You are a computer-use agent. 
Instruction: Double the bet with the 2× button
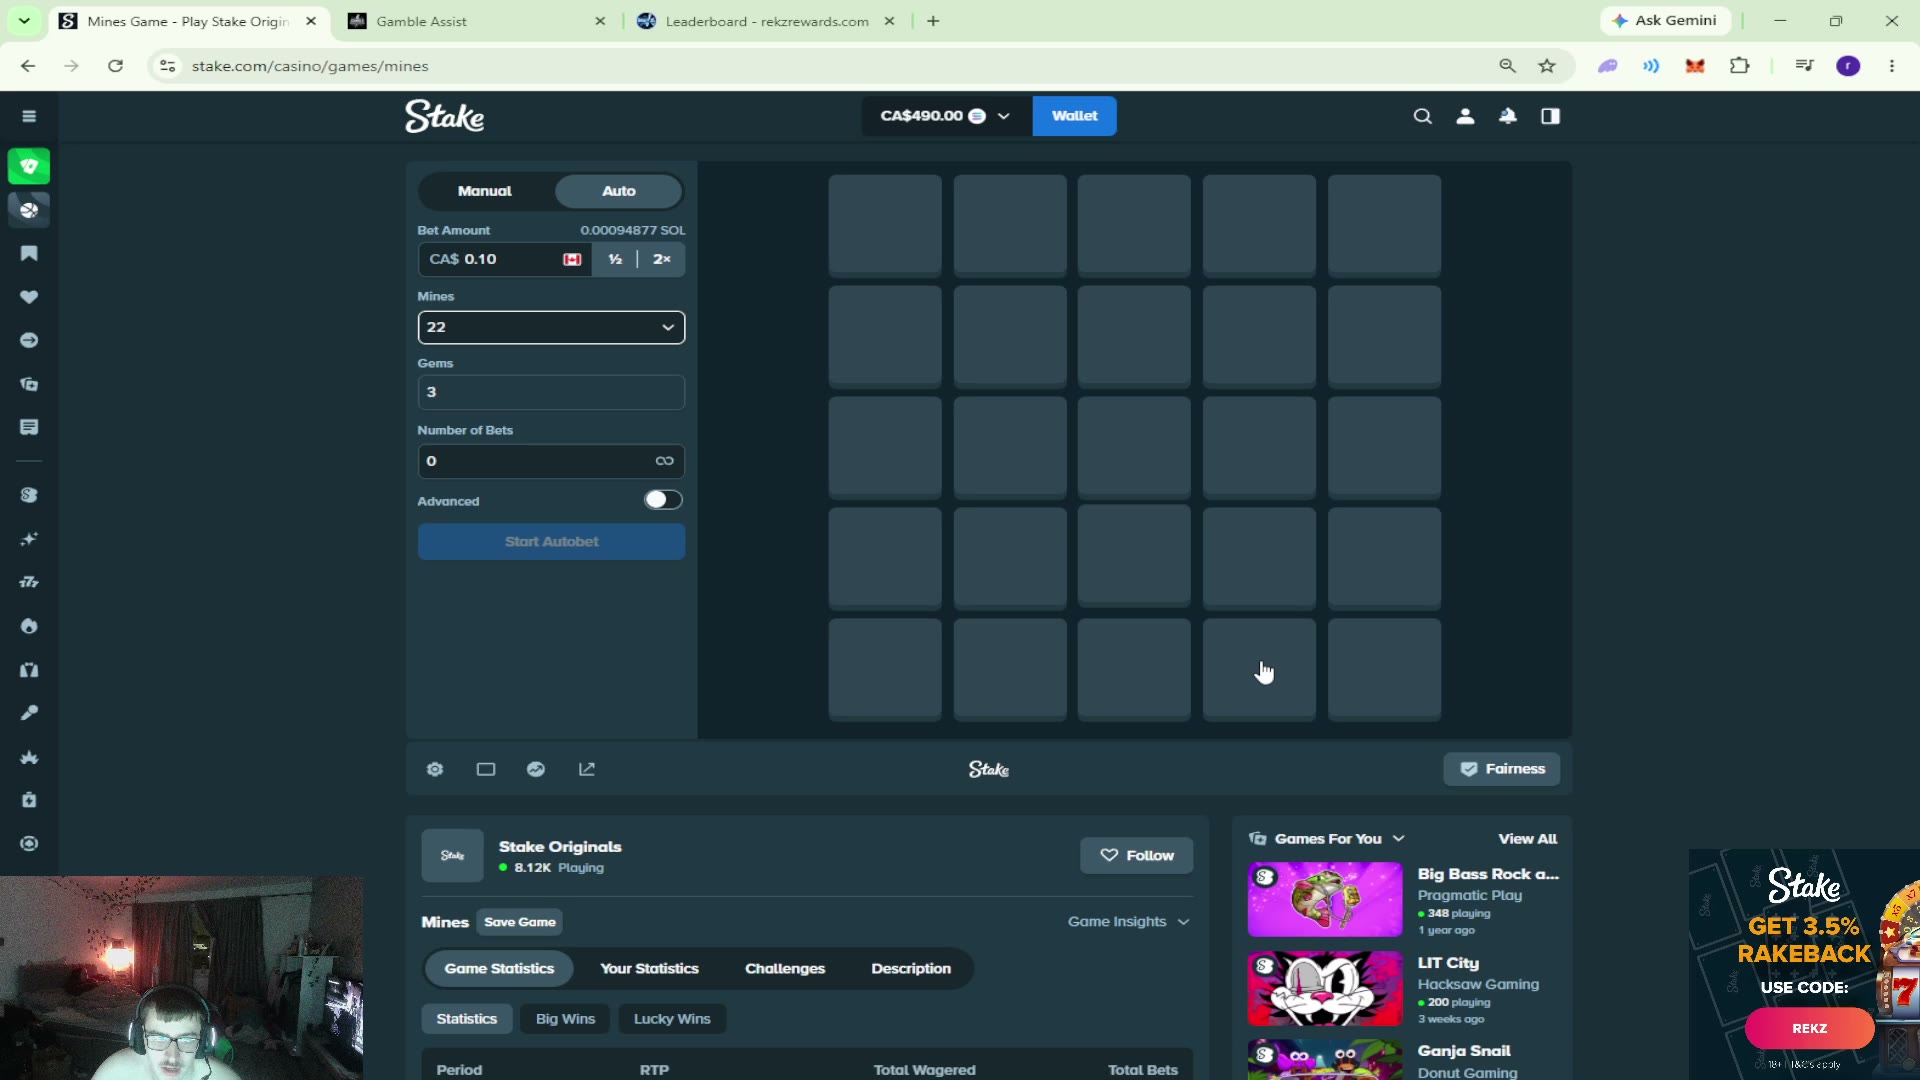[661, 259]
